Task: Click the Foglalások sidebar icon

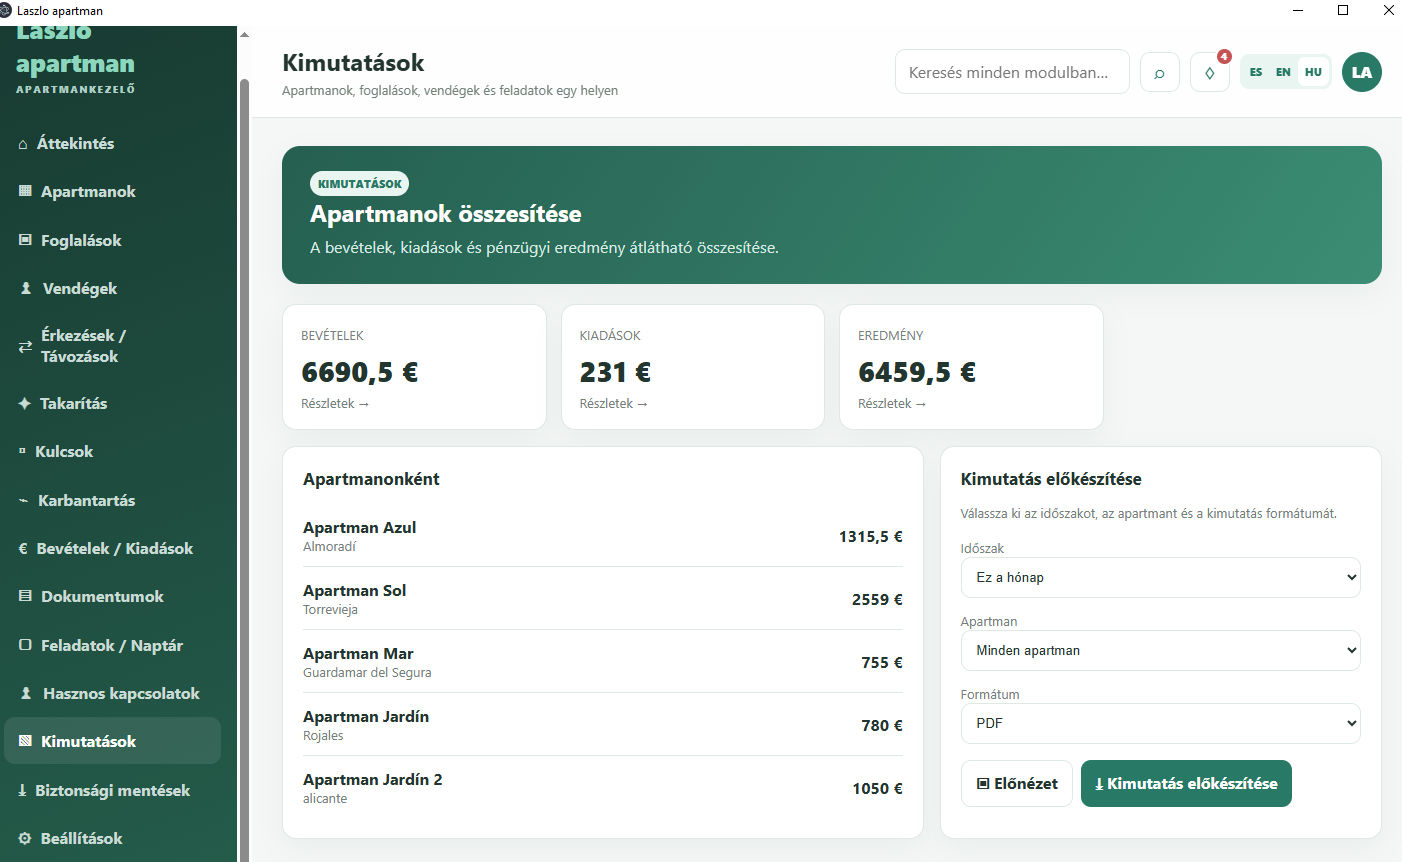Action: pos(25,240)
